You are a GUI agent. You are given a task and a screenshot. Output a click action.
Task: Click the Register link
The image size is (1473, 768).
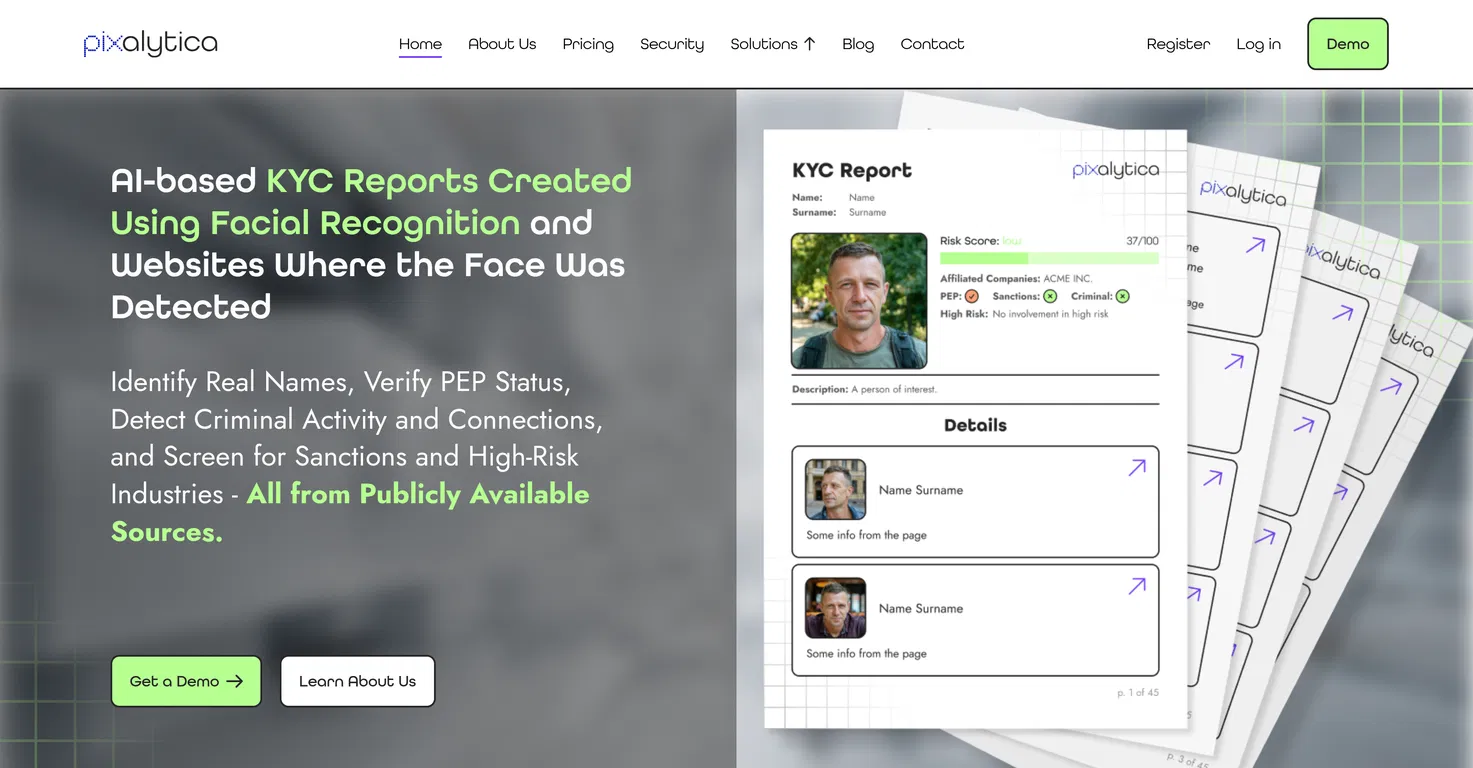[x=1178, y=44]
